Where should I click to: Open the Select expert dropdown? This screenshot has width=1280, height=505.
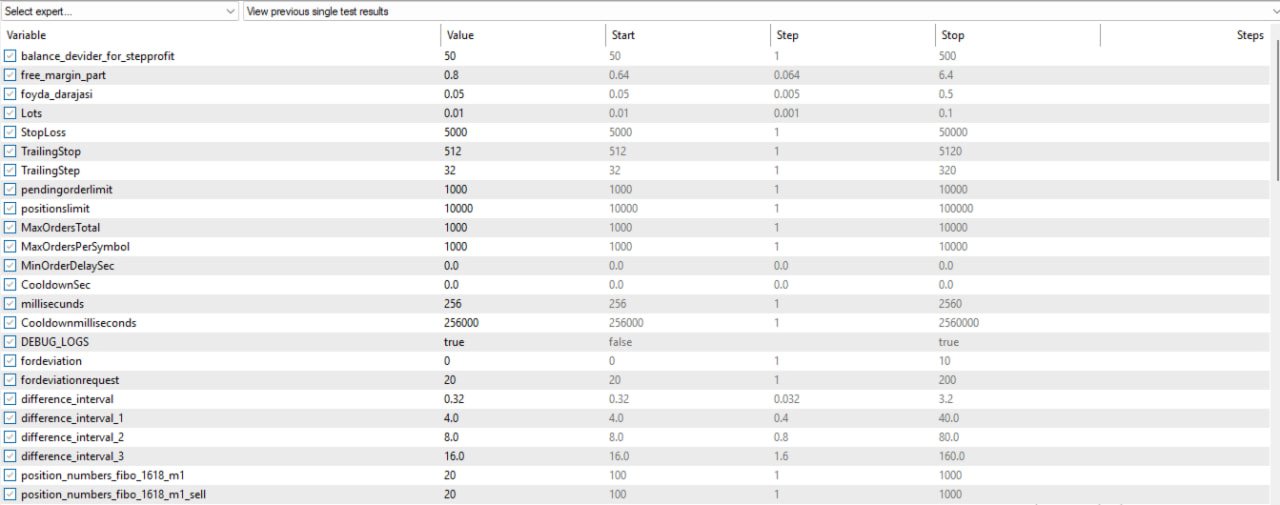(119, 11)
